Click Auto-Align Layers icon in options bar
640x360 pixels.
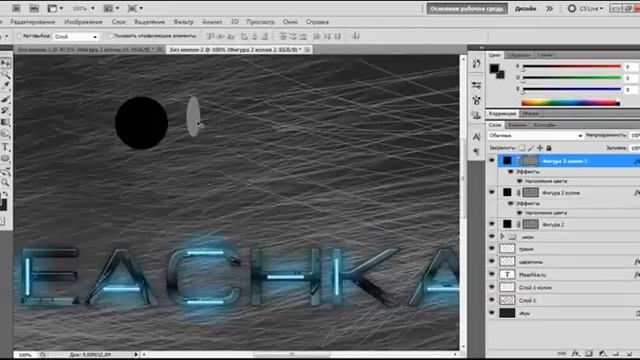pyautogui.click(x=356, y=36)
